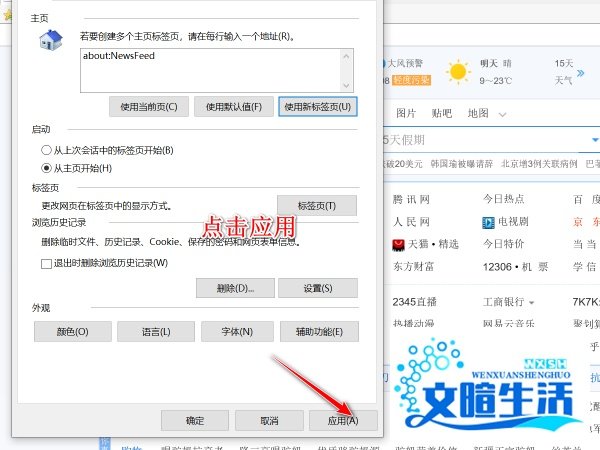Open the 颜色(O) appearance button

click(x=73, y=331)
